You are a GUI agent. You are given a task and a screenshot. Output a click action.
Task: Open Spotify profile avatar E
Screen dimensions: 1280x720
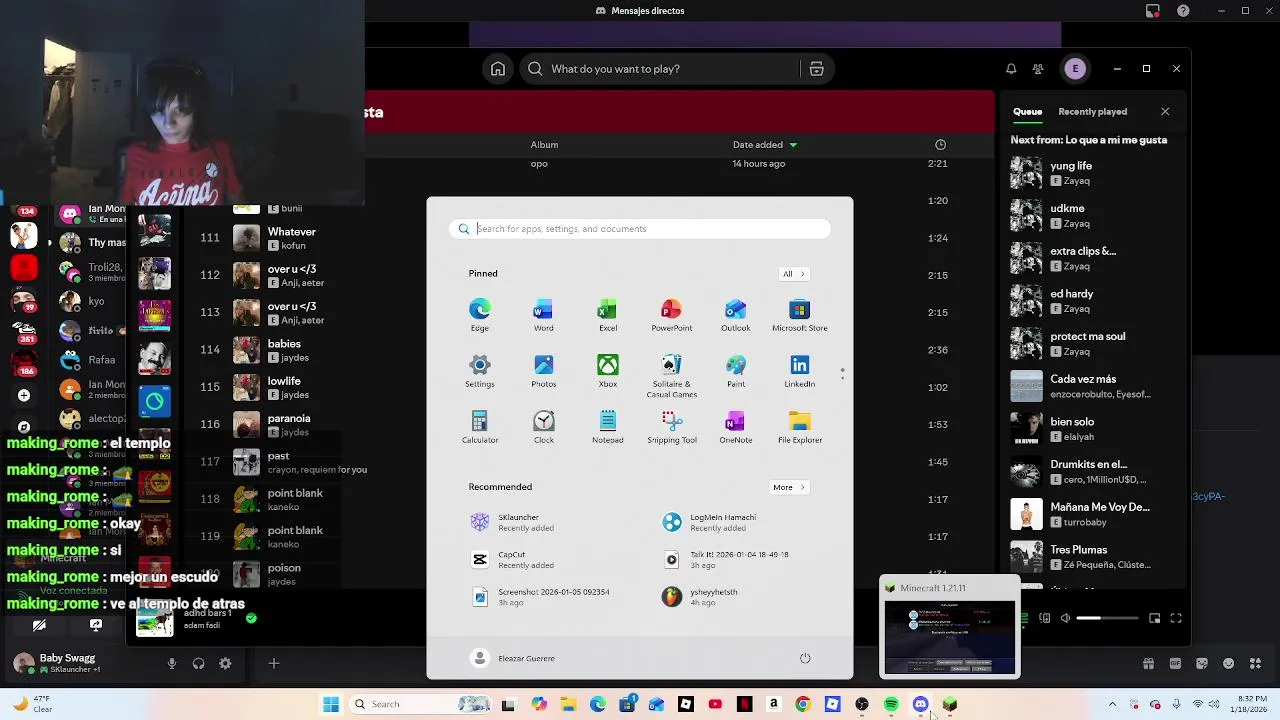1075,69
